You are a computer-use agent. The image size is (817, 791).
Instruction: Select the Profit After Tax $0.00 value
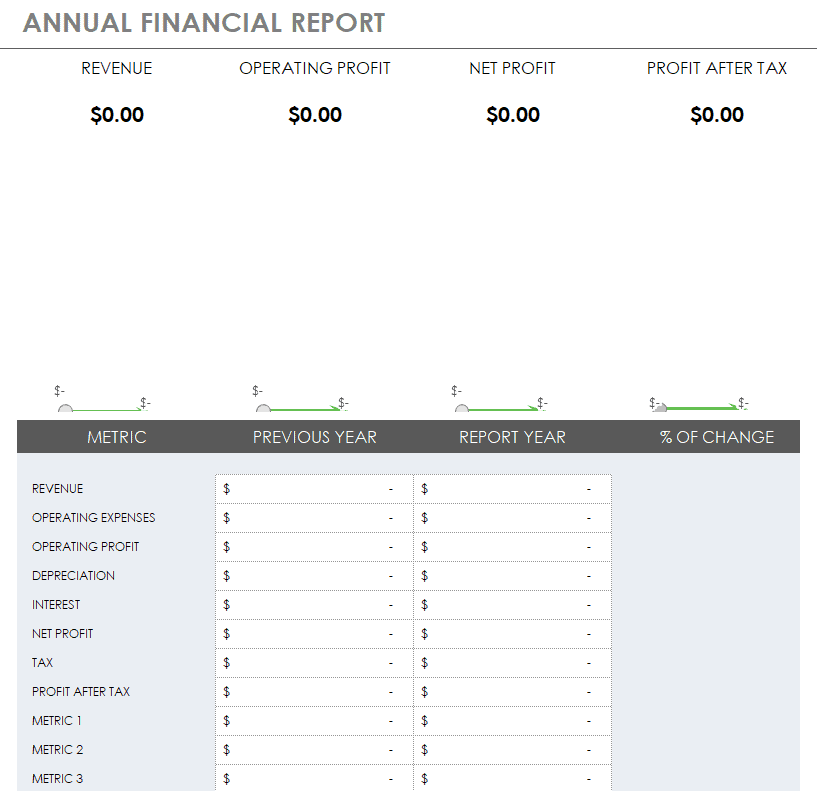pos(717,115)
